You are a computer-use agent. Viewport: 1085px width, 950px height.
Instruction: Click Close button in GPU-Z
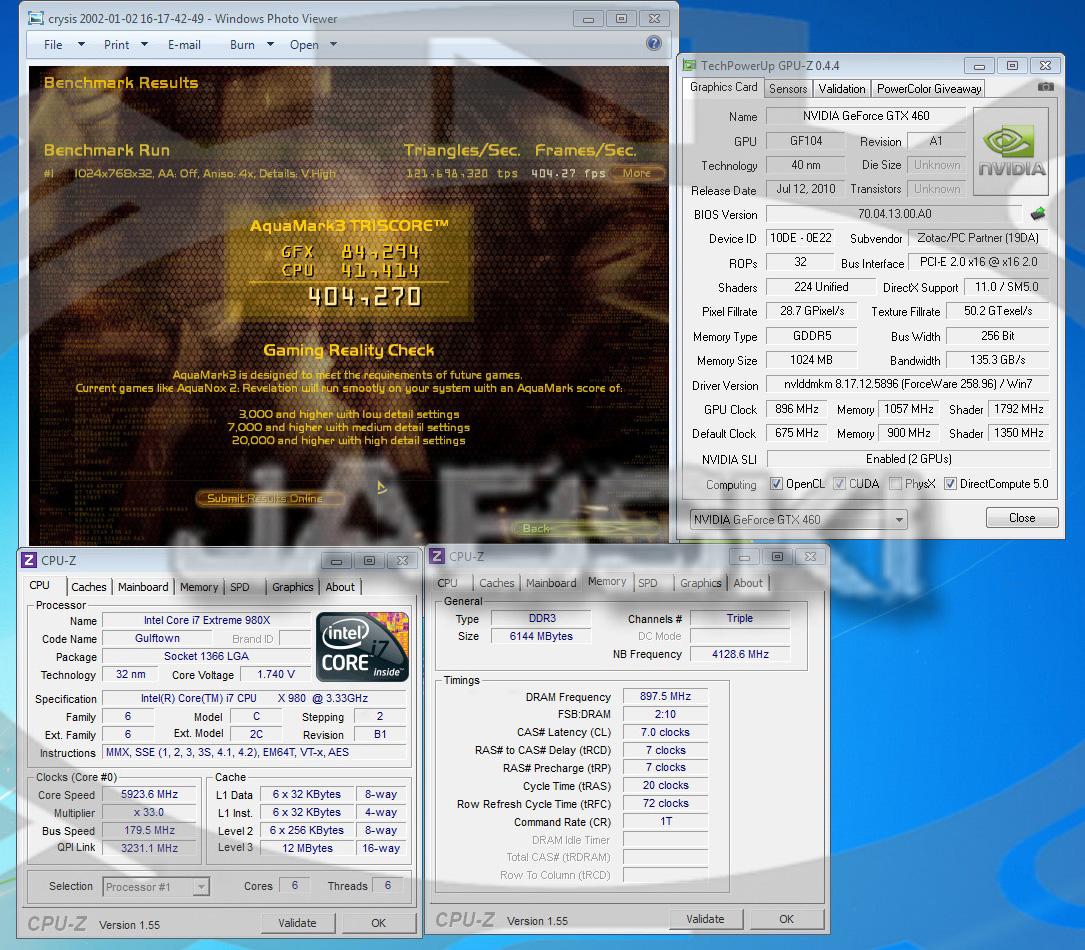1022,518
